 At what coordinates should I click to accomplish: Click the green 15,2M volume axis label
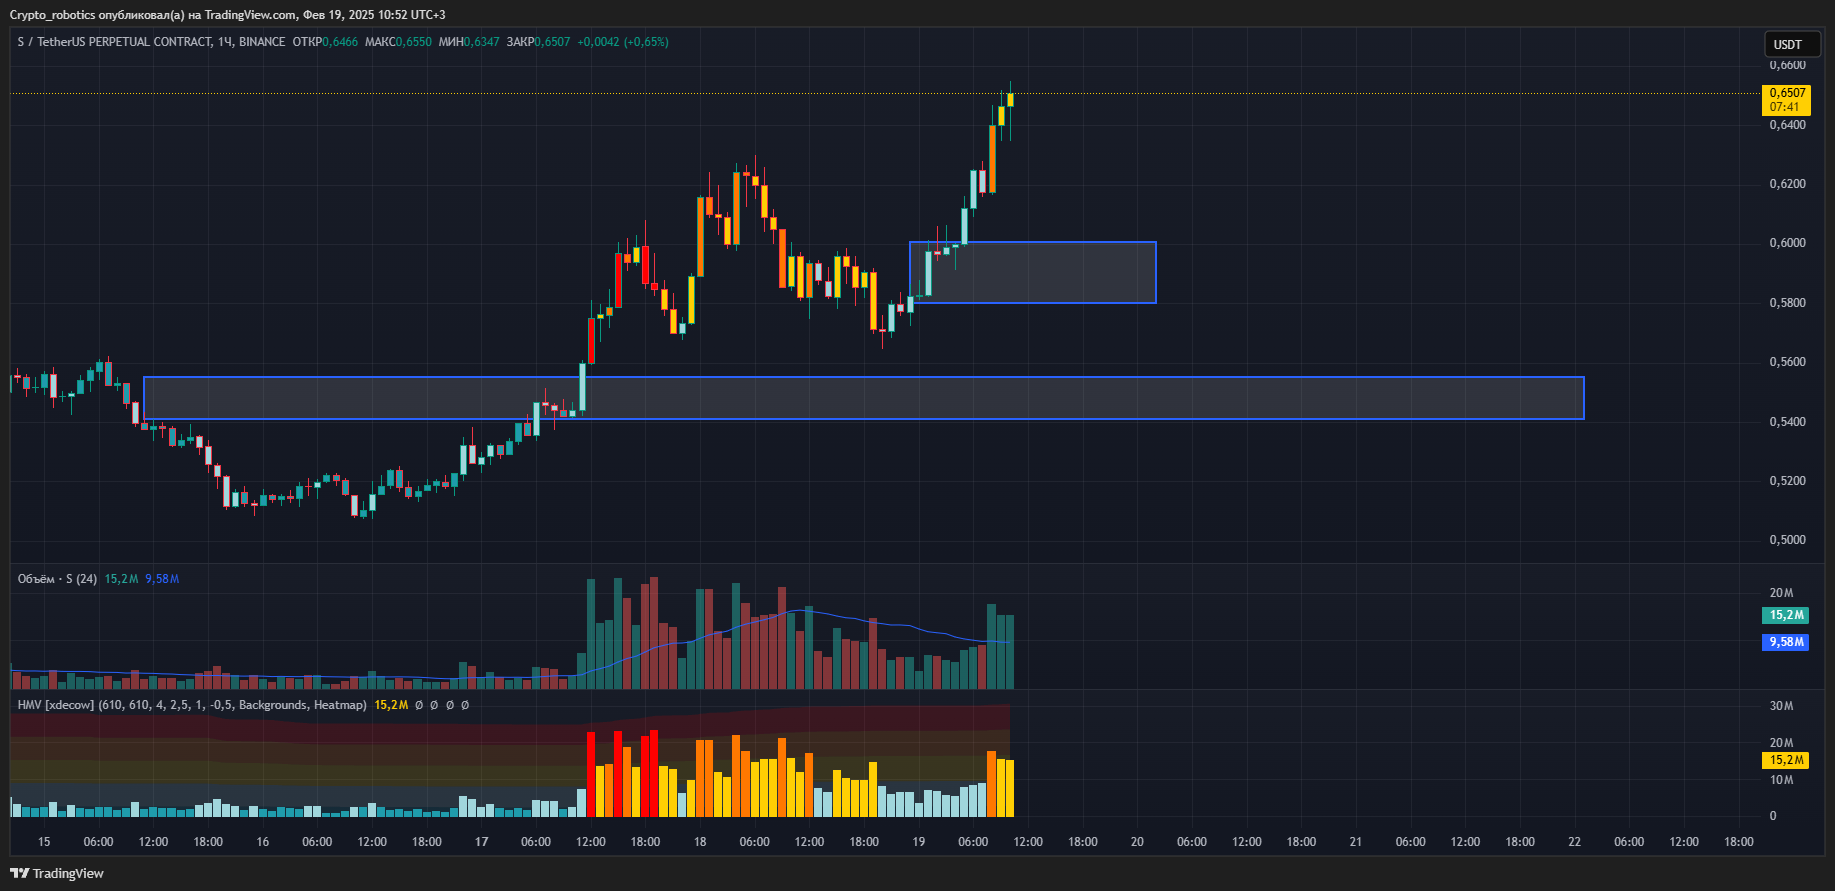tap(1786, 615)
